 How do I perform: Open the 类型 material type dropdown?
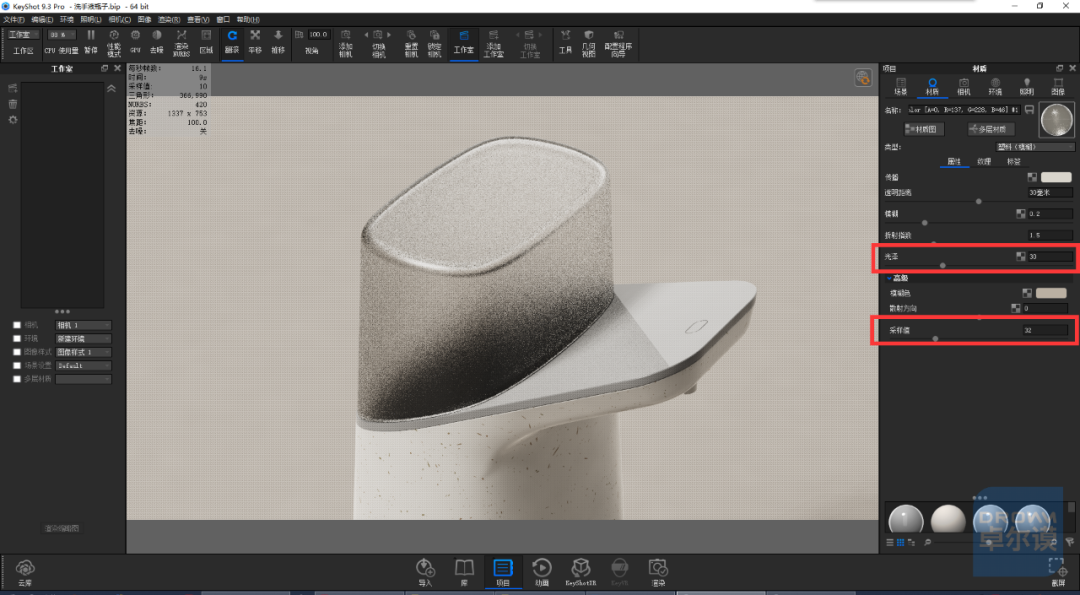[1035, 147]
